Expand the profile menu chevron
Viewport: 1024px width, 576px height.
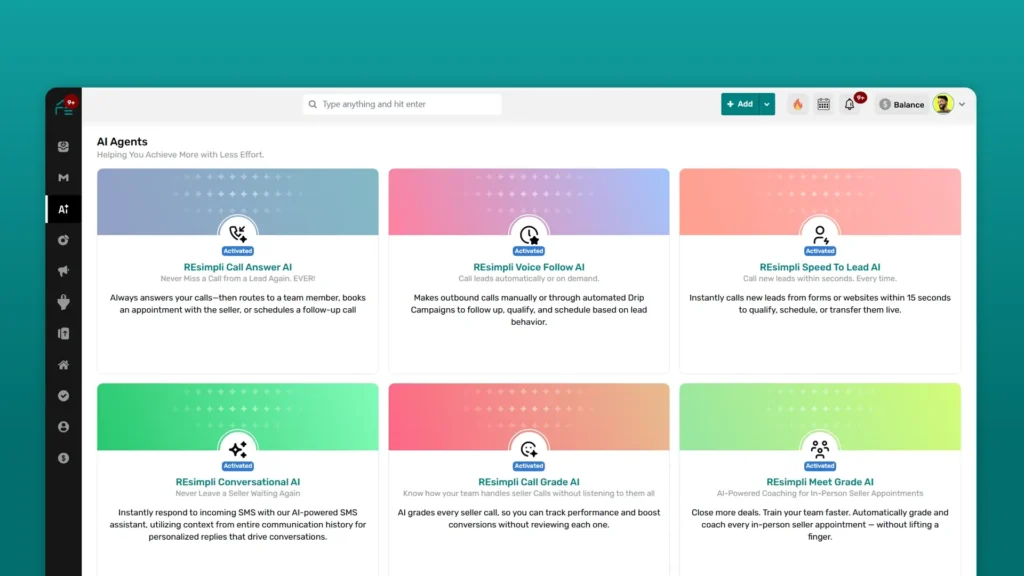pyautogui.click(x=962, y=104)
